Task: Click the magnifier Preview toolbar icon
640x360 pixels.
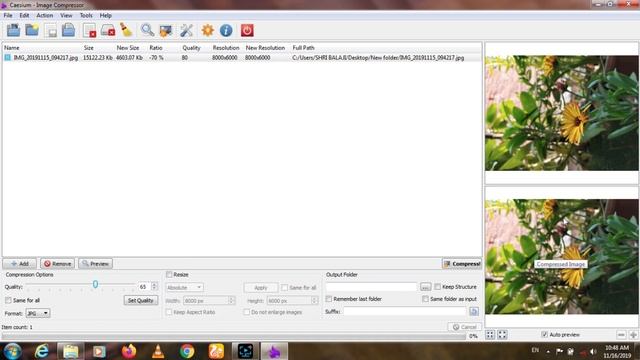Action: point(147,30)
